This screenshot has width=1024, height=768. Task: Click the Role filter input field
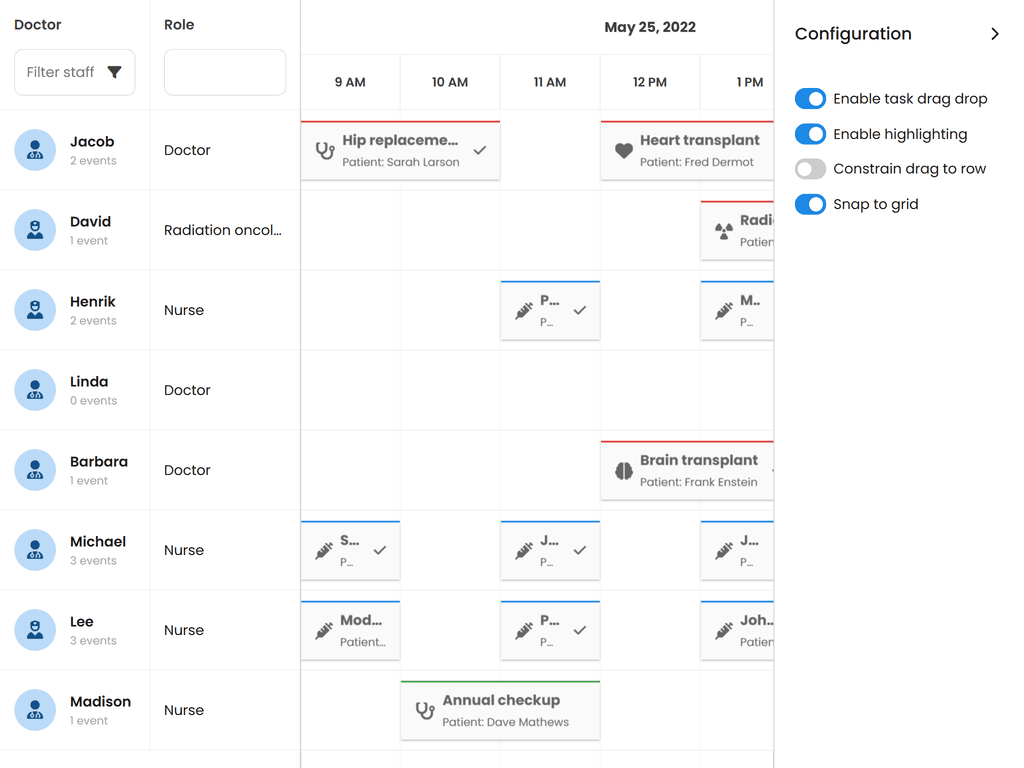point(225,73)
